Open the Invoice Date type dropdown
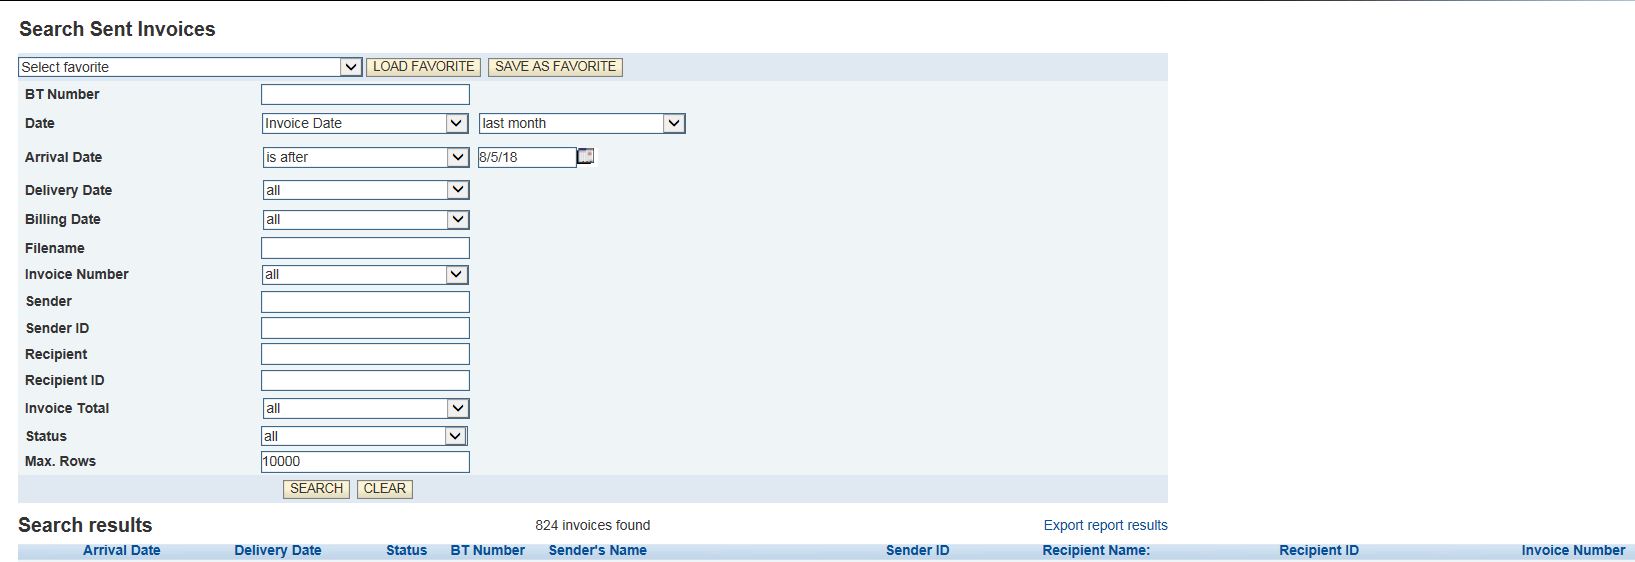This screenshot has height=562, width=1635. pyautogui.click(x=365, y=123)
